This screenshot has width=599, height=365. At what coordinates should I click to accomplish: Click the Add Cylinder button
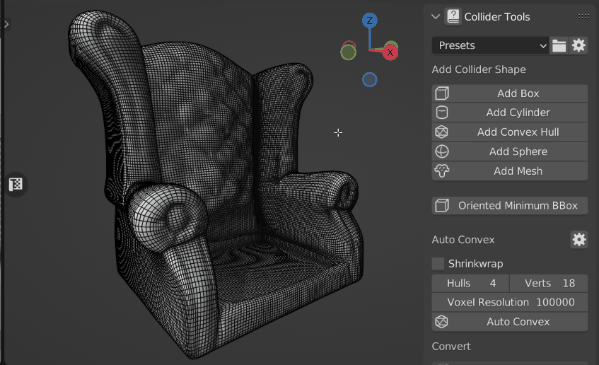point(510,112)
